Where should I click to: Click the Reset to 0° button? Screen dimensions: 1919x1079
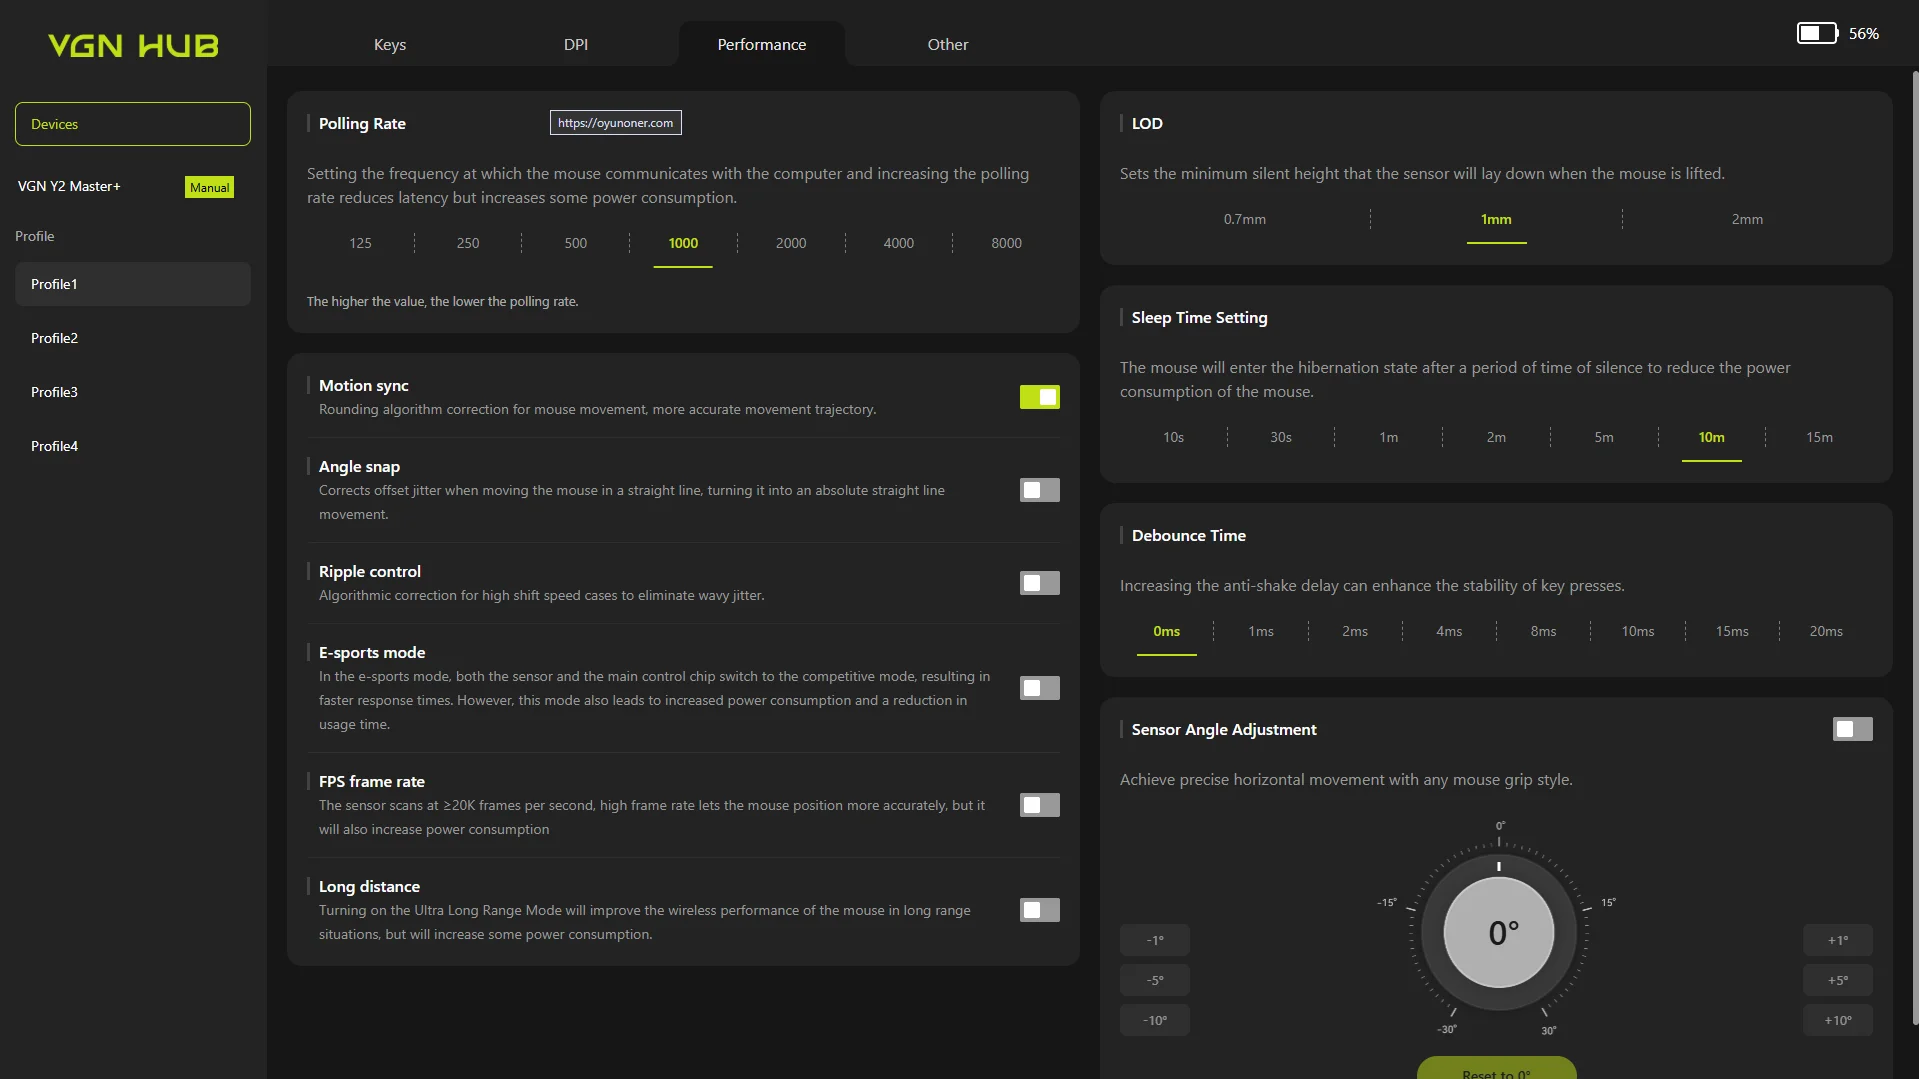coord(1497,1069)
